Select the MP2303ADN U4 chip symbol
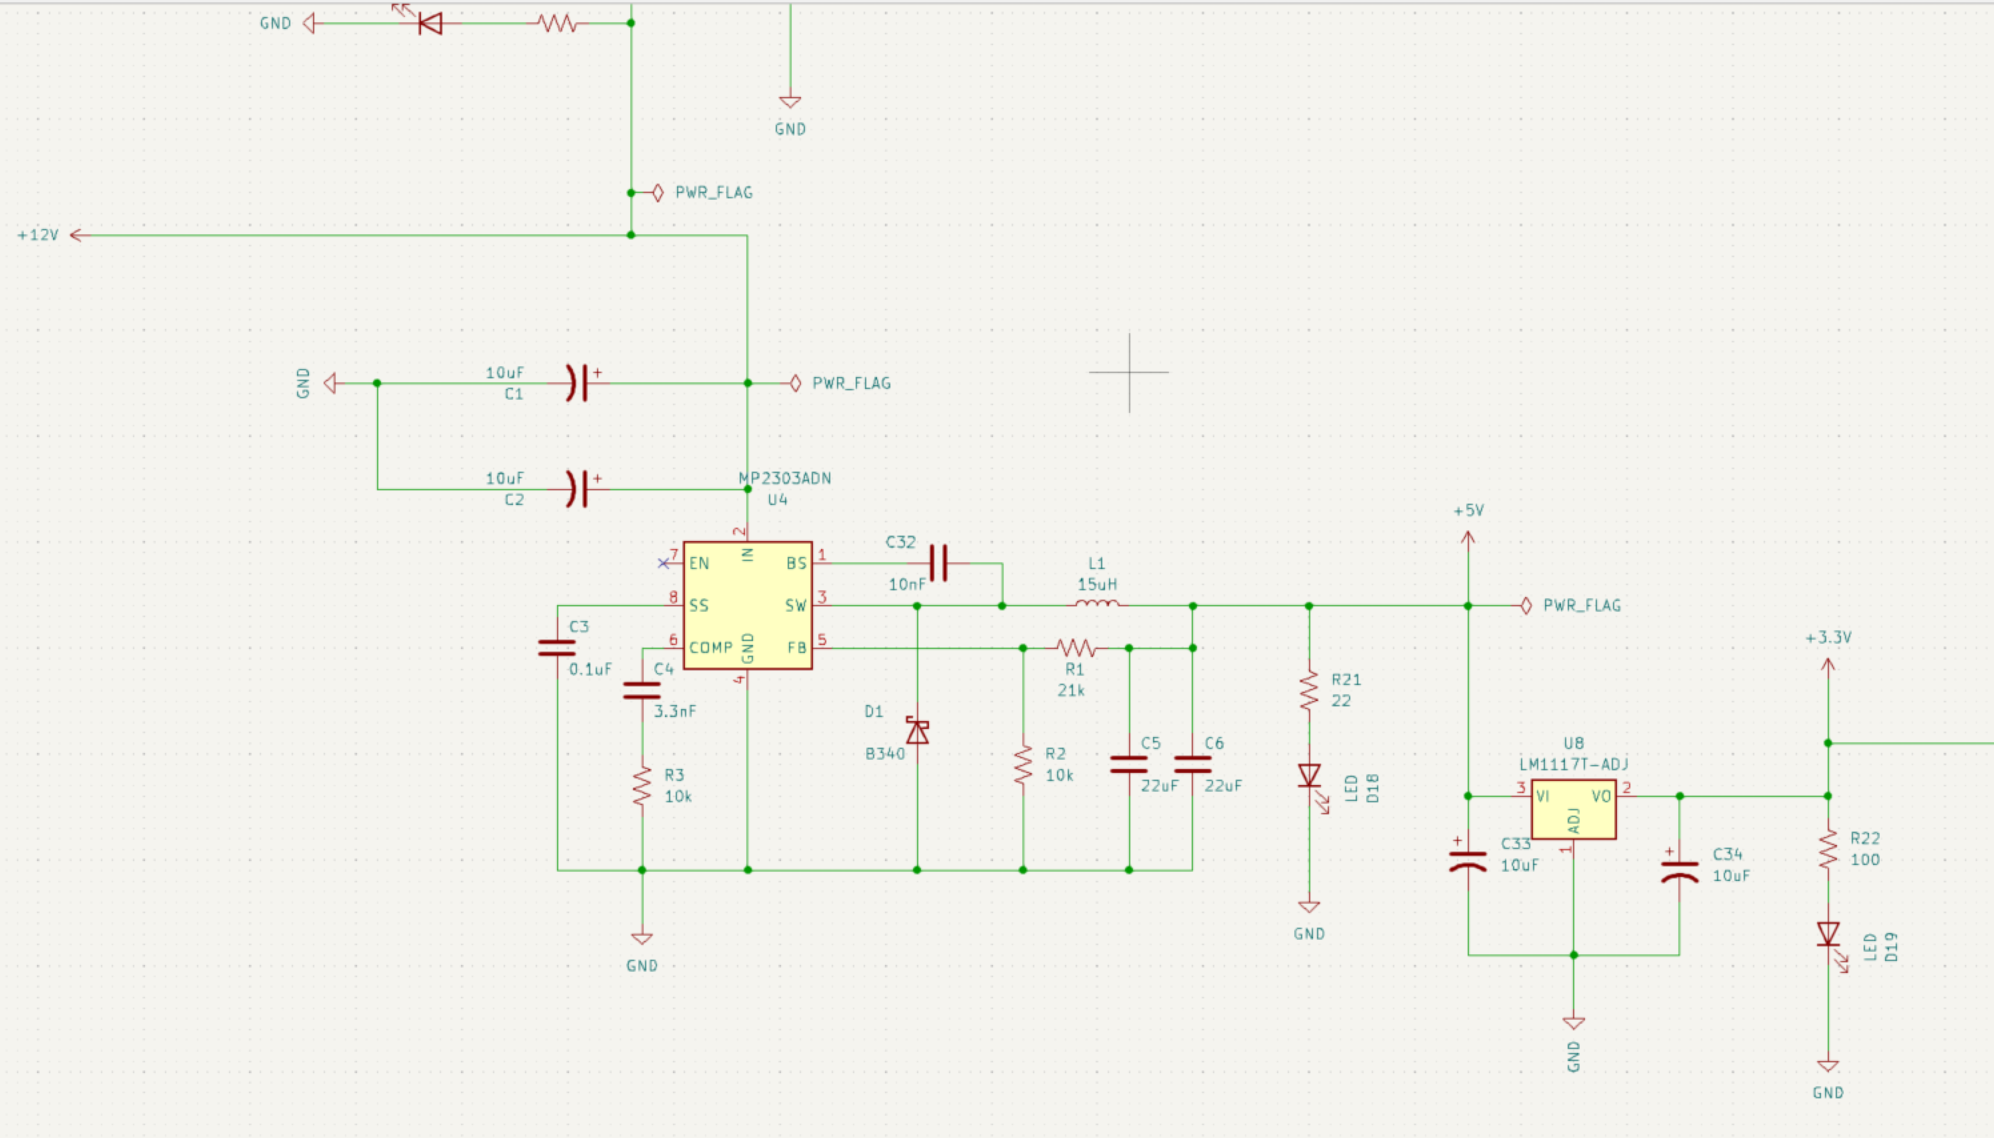The width and height of the screenshot is (1994, 1138). [x=747, y=606]
